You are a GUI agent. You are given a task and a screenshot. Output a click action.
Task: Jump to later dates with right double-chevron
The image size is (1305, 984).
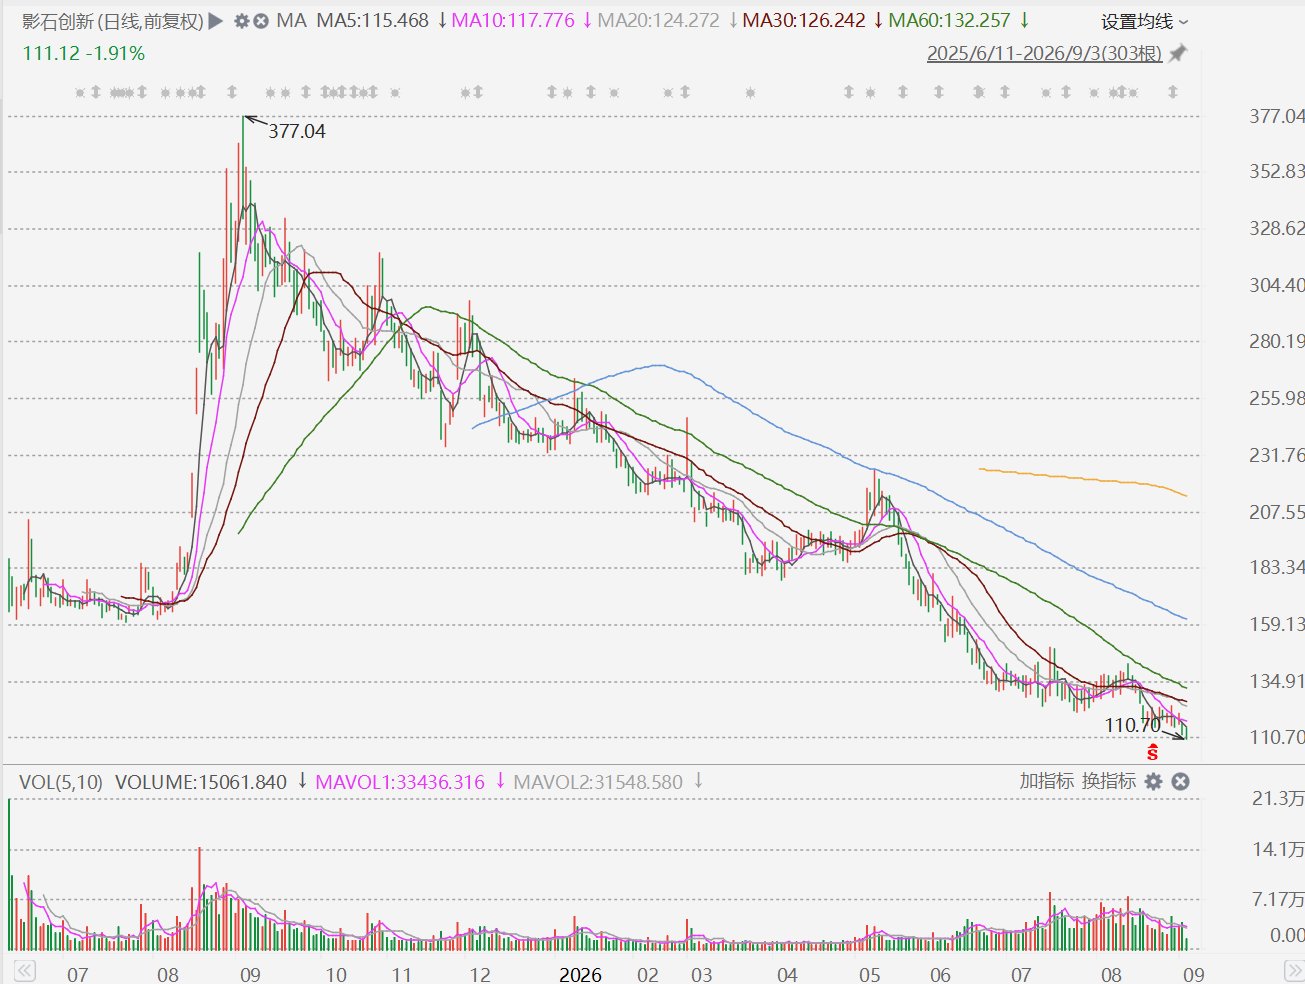click(x=1293, y=971)
